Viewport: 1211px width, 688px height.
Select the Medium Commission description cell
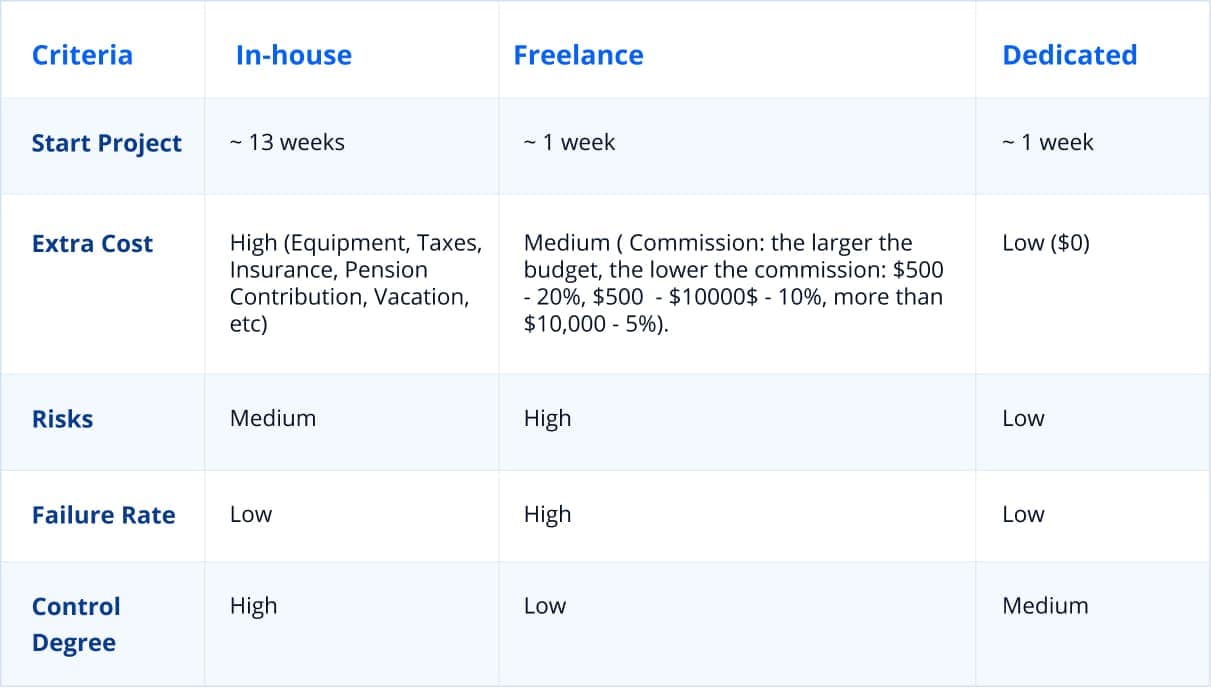tap(733, 284)
